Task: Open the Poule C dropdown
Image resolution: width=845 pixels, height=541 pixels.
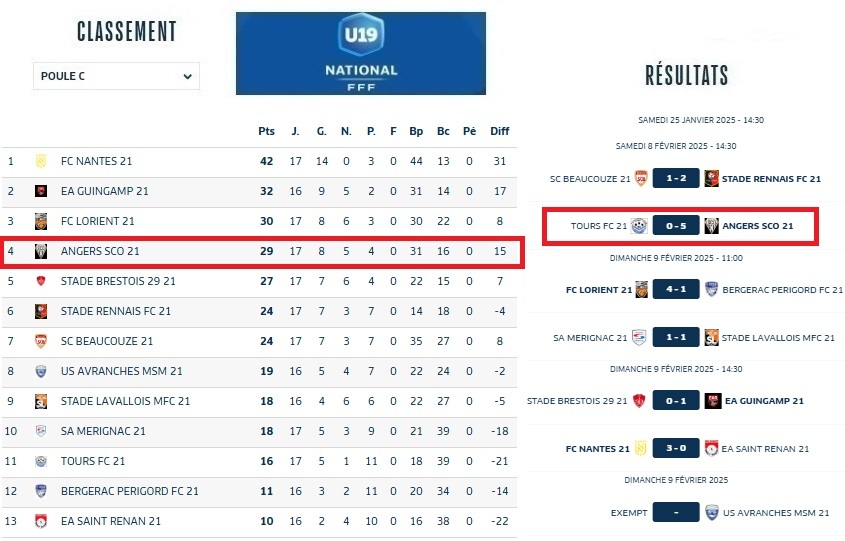Action: [x=116, y=76]
